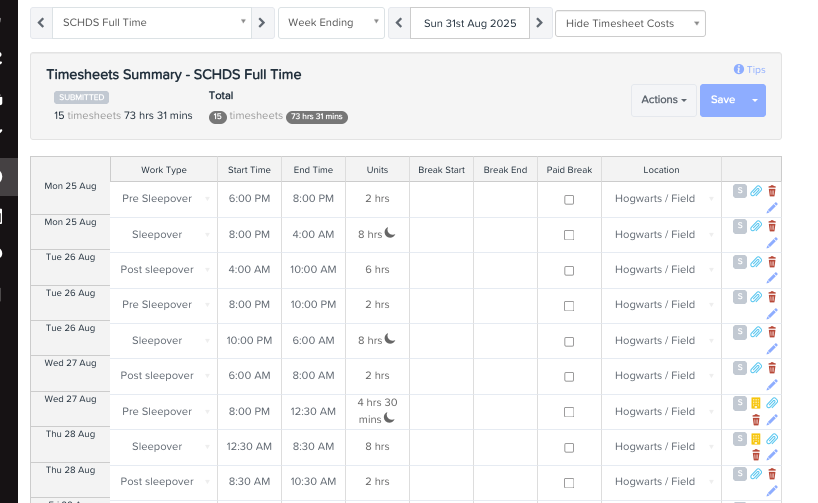Viewport: 818px width, 503px height.
Task: Tick Paid Break for Mon 25 Aug Pre Sleepover
Action: pos(569,200)
